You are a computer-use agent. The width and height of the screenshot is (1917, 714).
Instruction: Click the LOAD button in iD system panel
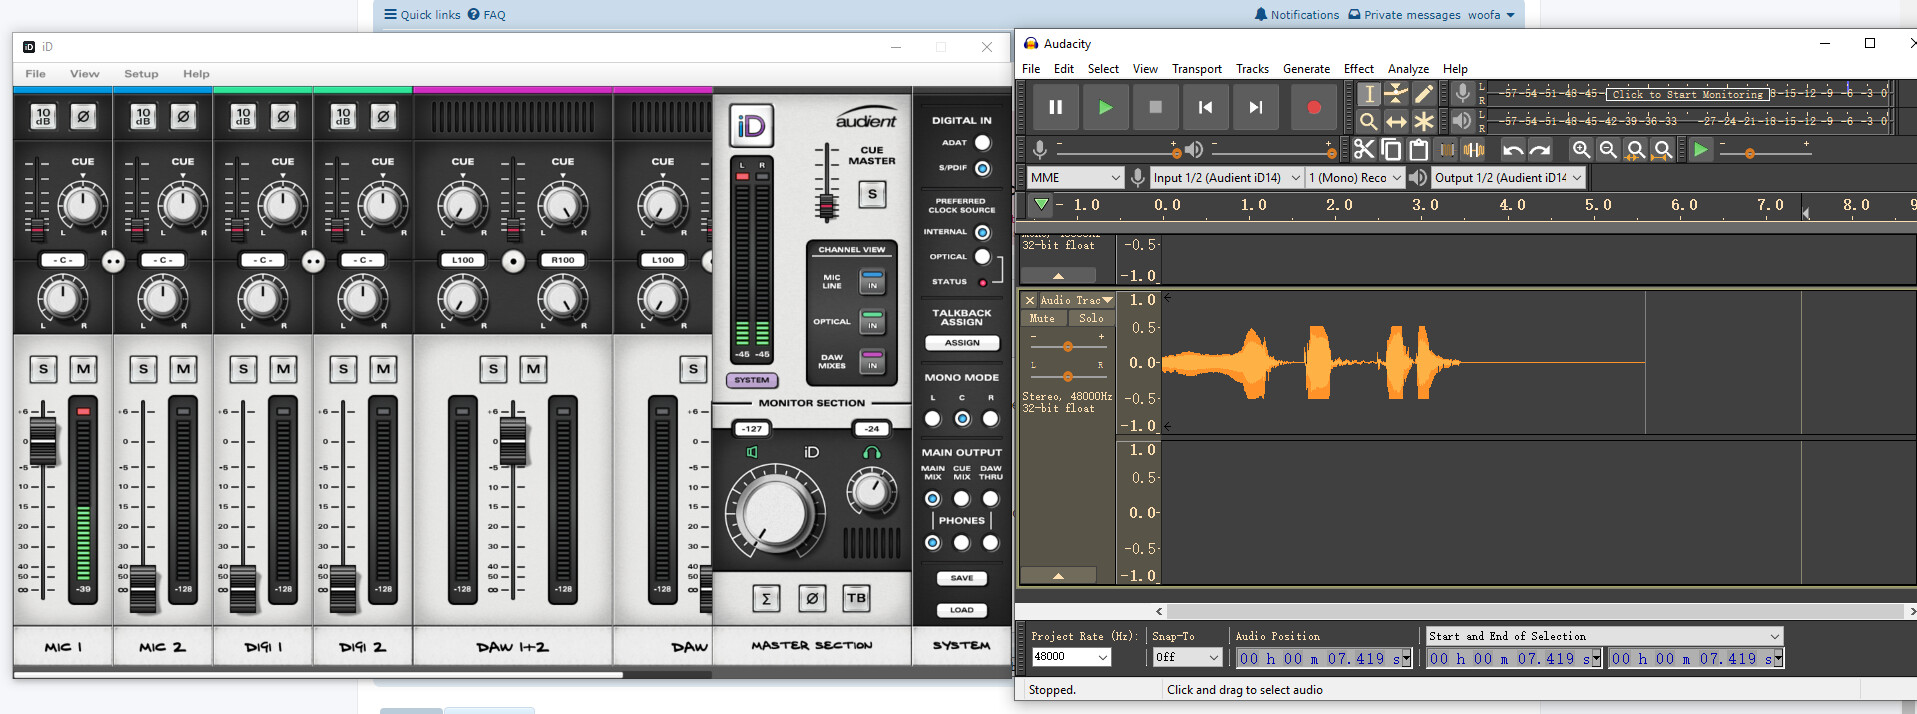click(x=962, y=610)
